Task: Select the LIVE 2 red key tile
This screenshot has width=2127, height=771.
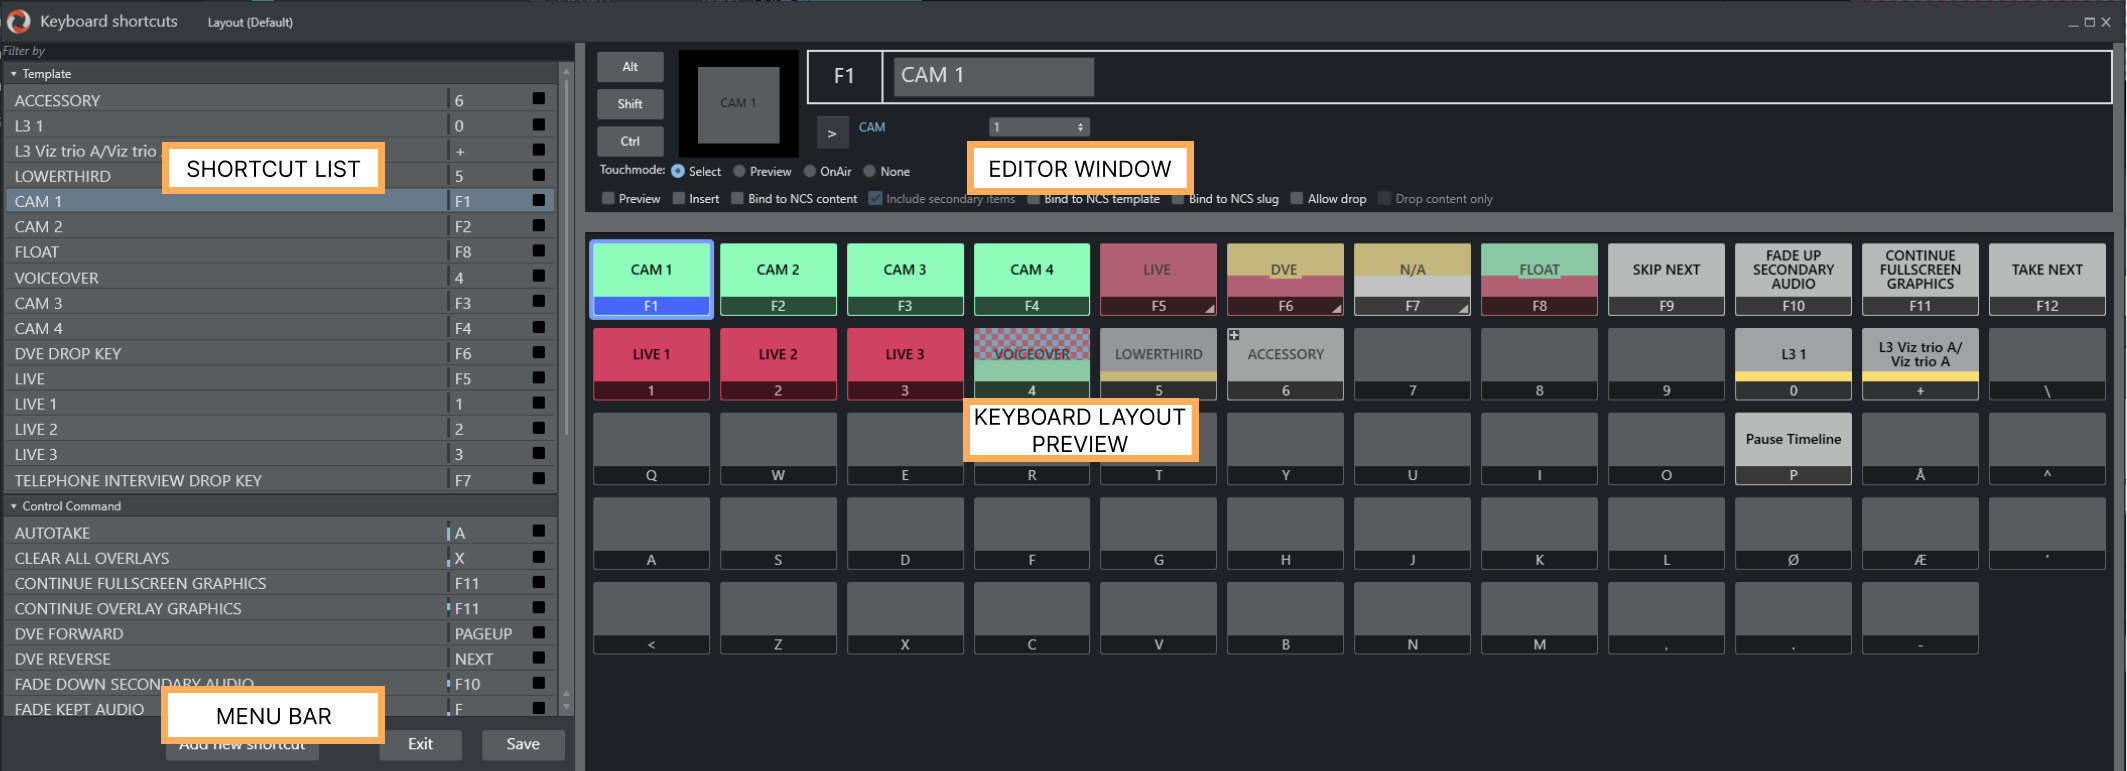Action: [777, 364]
